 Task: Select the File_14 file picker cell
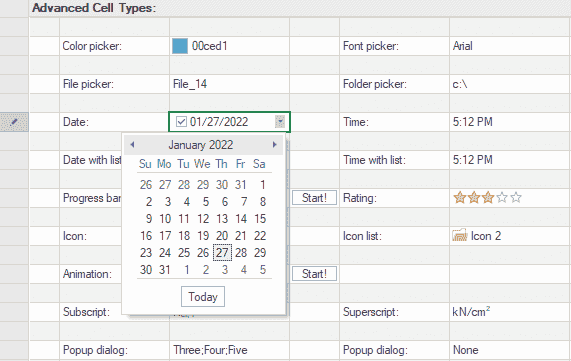[x=229, y=84]
